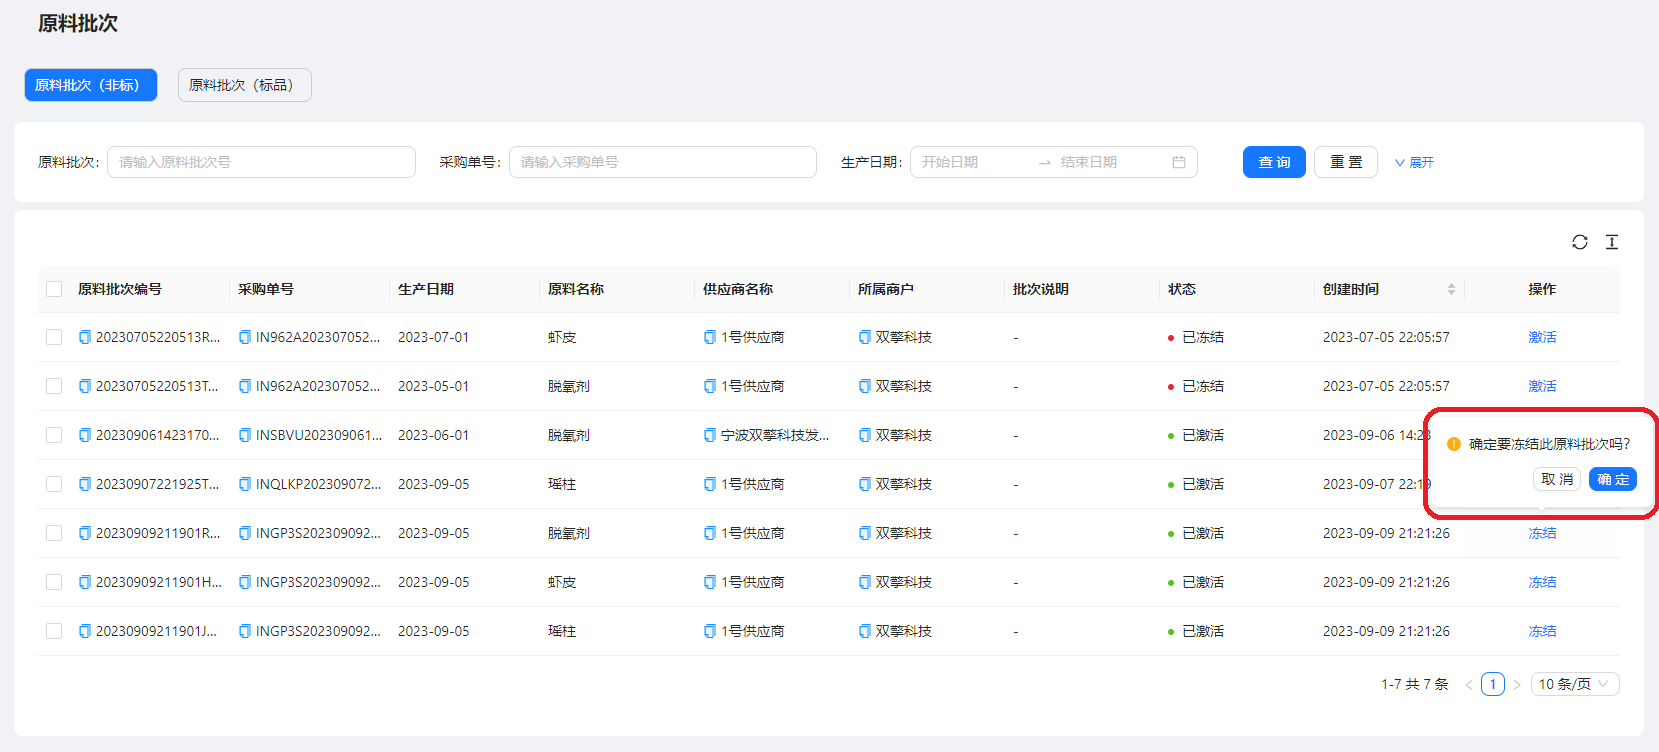
Task: Copy batch number 20230705220513T using its icon
Action: pos(85,386)
